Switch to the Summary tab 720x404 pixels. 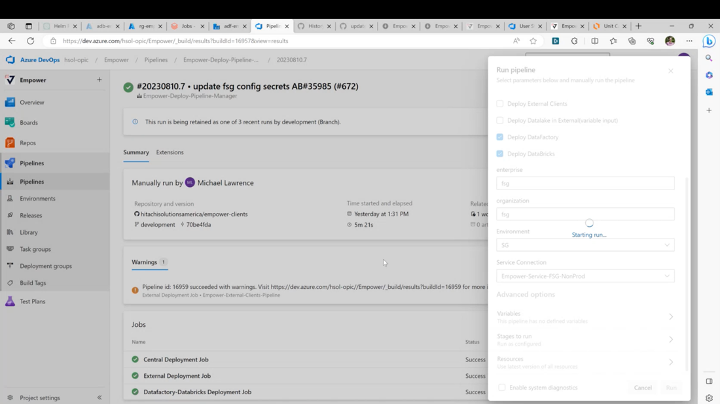pos(136,152)
